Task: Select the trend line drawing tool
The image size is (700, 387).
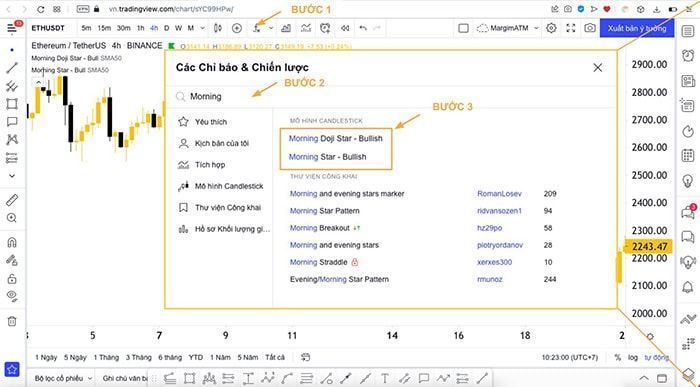Action: click(12, 68)
